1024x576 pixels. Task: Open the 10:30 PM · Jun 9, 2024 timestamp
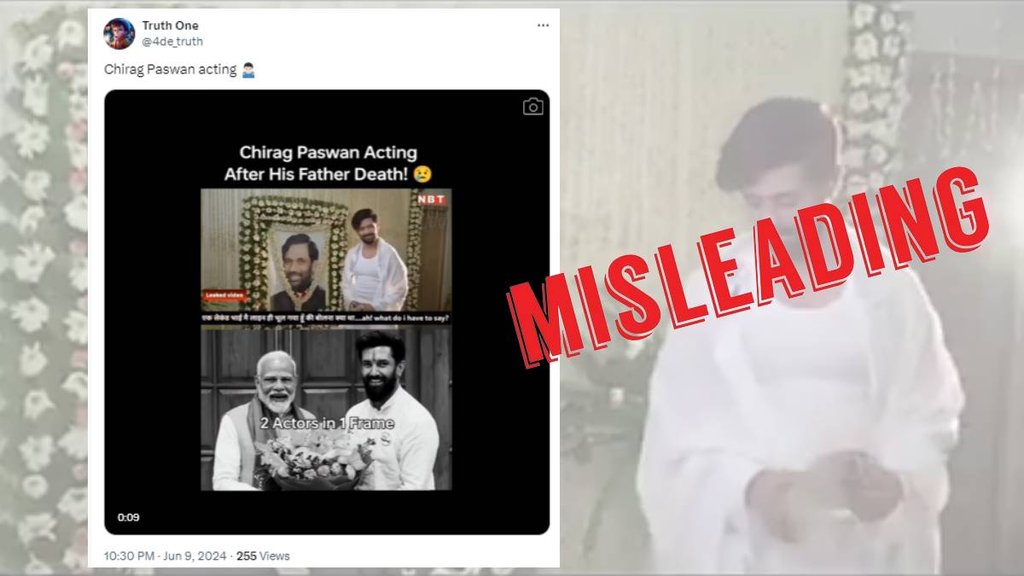point(165,556)
